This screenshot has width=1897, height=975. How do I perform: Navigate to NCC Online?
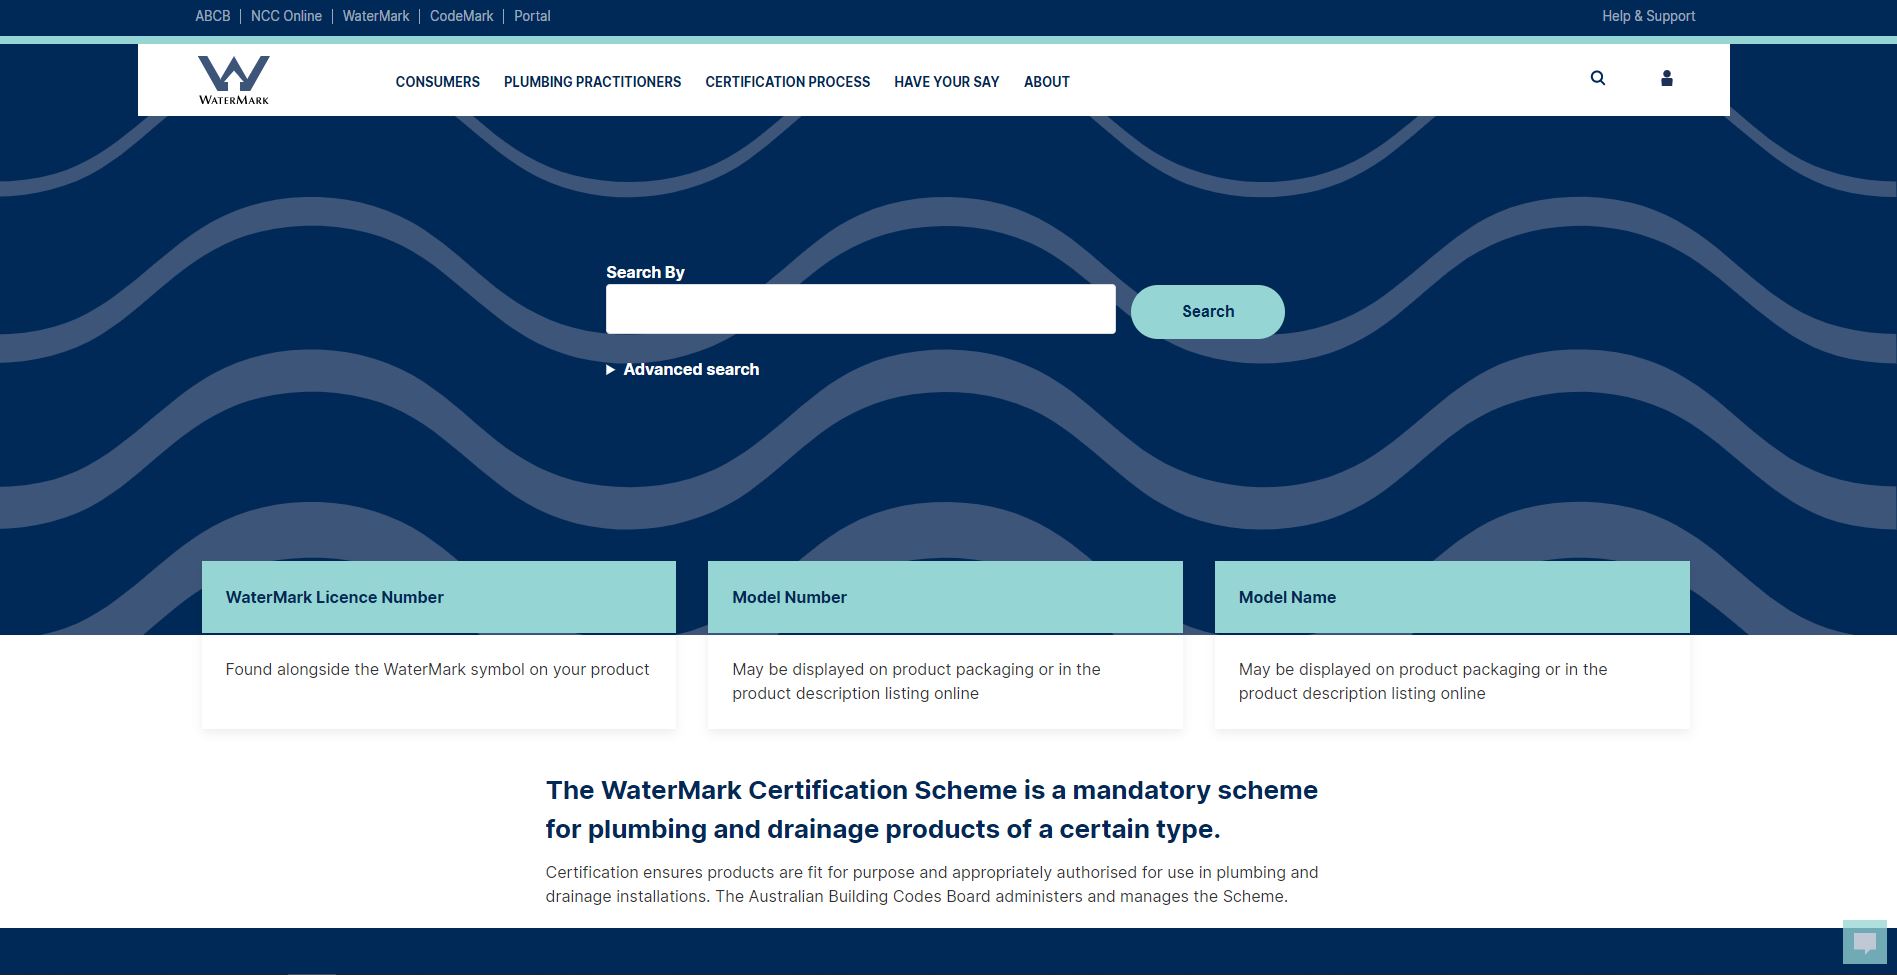[x=286, y=15]
